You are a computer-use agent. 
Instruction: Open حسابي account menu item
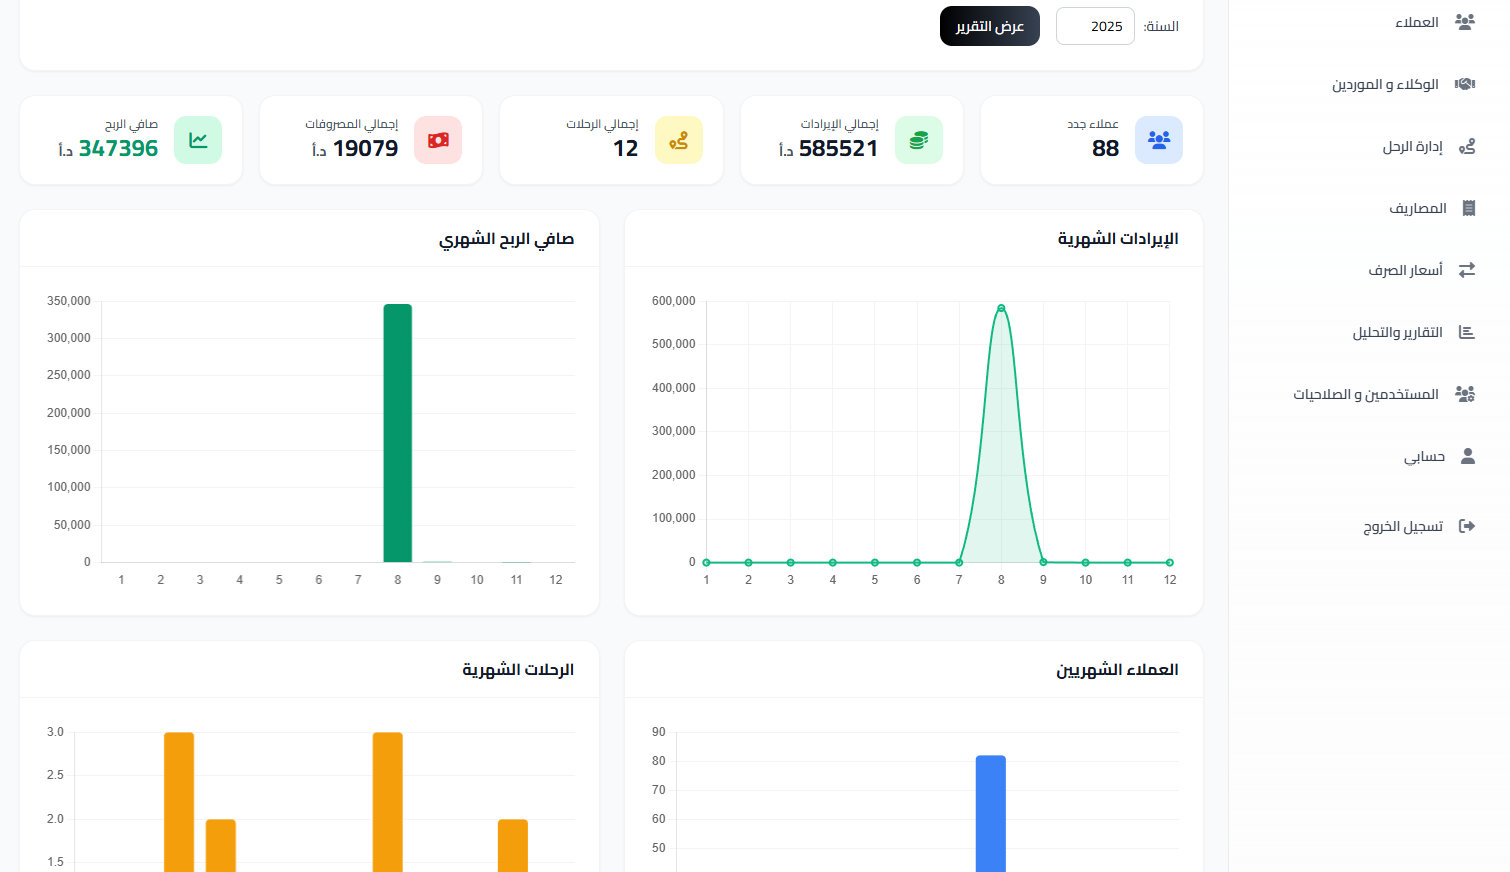pyautogui.click(x=1424, y=457)
